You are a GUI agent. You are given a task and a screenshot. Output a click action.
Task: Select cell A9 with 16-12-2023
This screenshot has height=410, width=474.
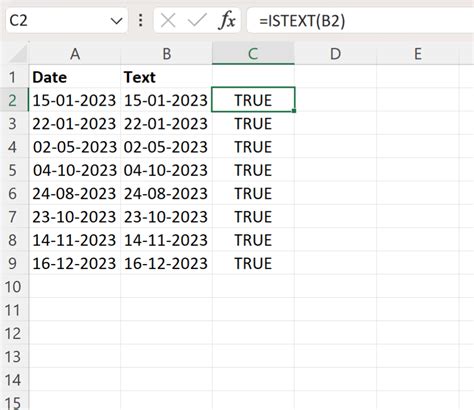tap(75, 263)
